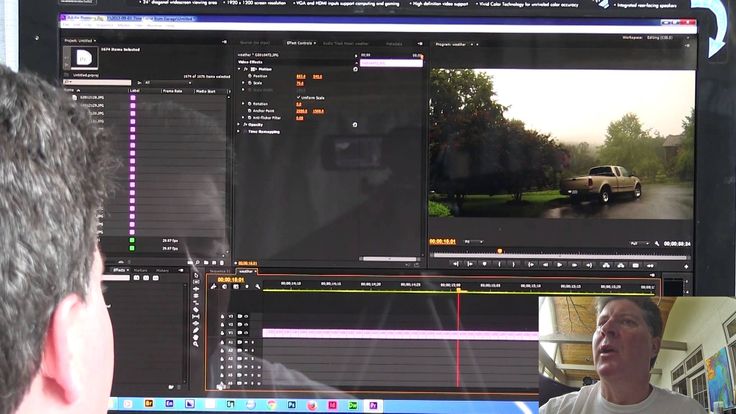
Task: Click Mark Out in Program monitor
Action: click(x=514, y=265)
